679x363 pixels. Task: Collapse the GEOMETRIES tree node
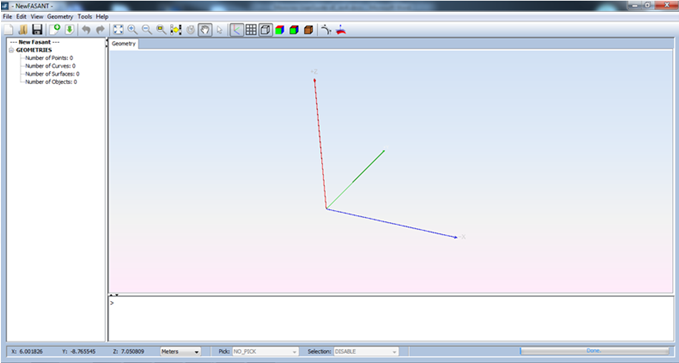tap(11, 50)
